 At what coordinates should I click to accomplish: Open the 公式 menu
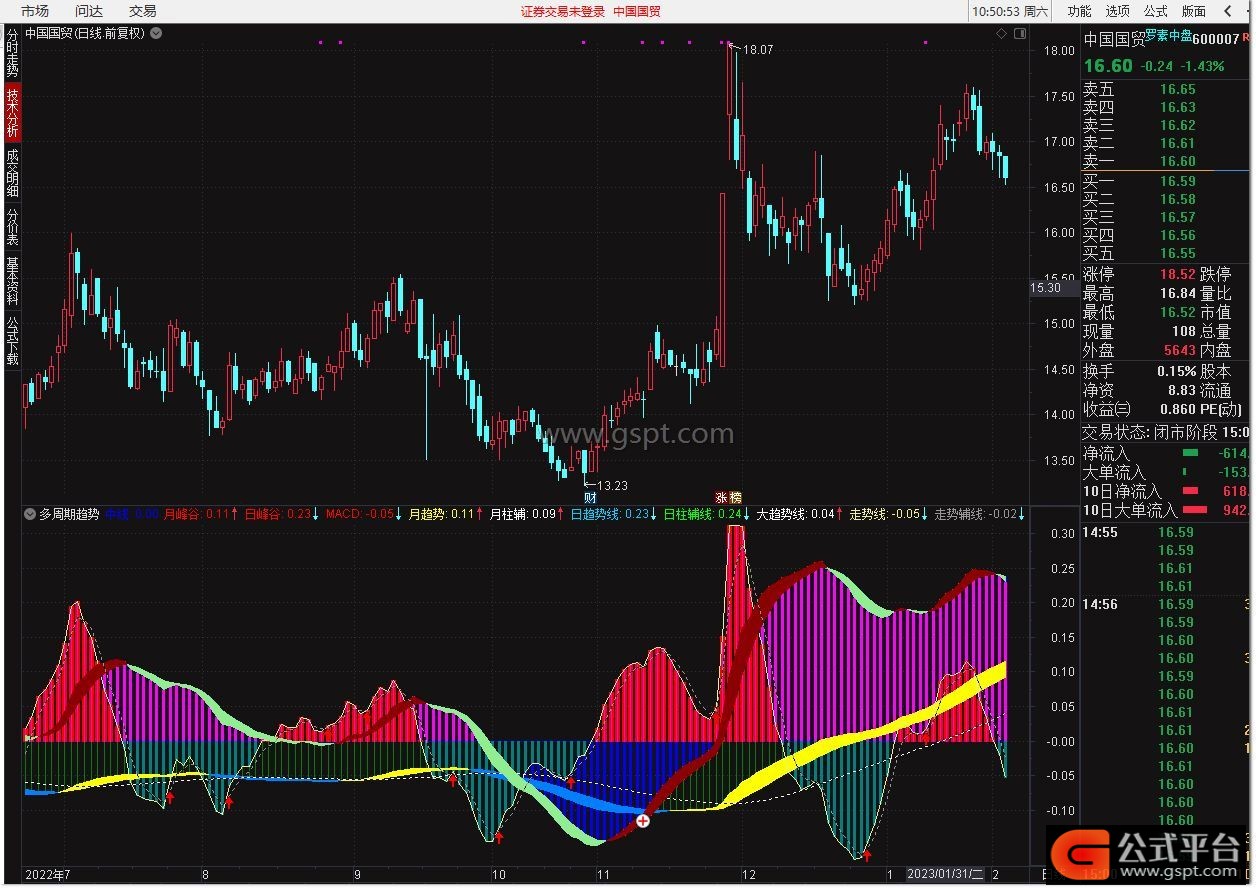pos(1155,11)
